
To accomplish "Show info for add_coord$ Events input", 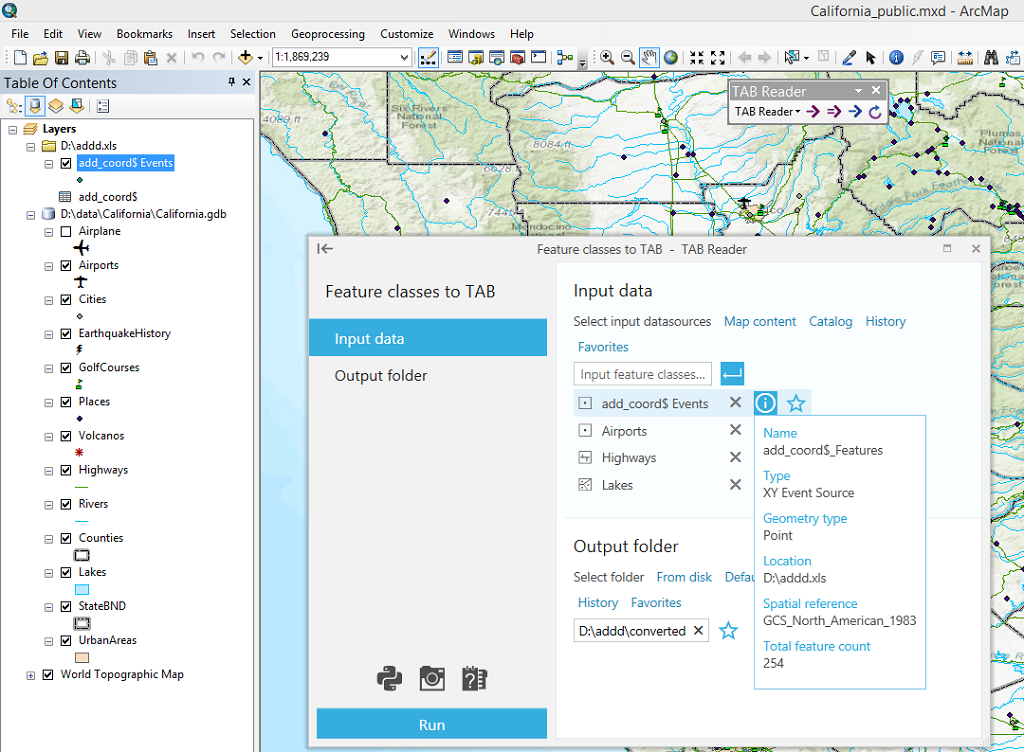I will pos(765,403).
